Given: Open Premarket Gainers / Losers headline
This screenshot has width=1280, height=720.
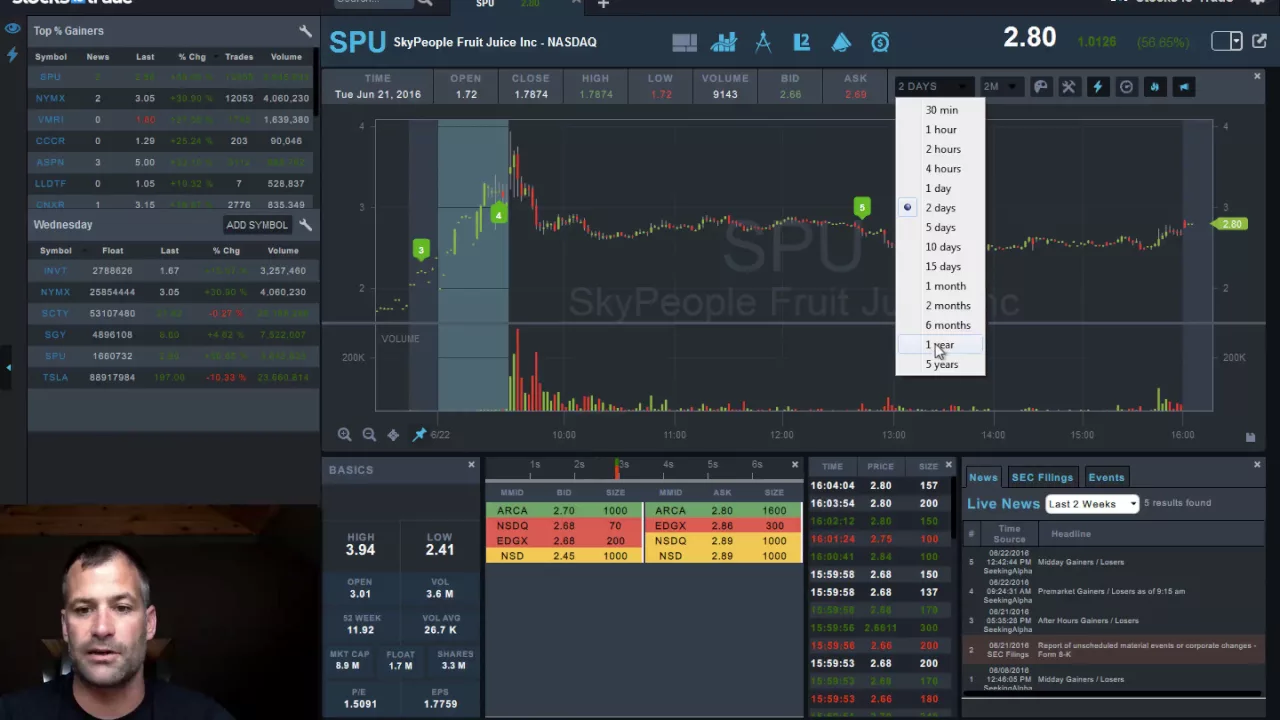Looking at the screenshot, I should [1111, 591].
